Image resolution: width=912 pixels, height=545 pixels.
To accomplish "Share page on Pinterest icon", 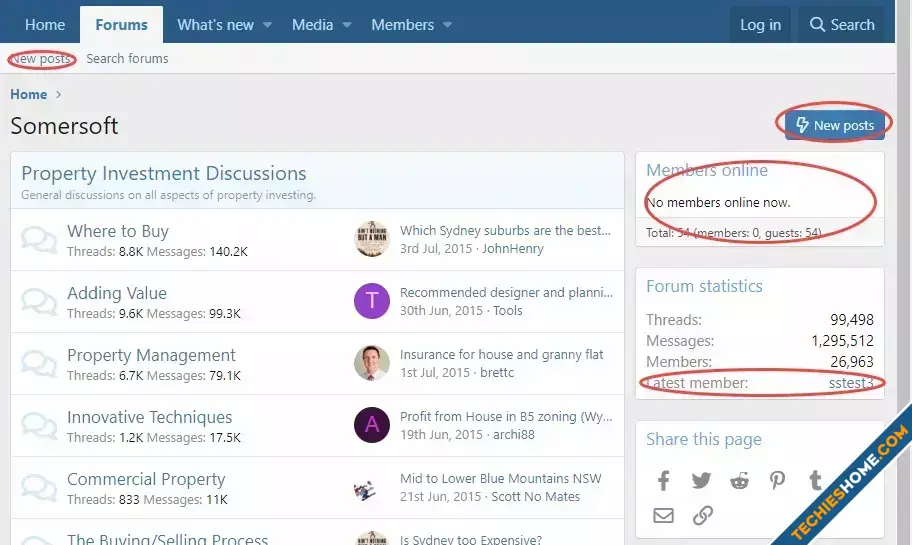I will coord(777,480).
